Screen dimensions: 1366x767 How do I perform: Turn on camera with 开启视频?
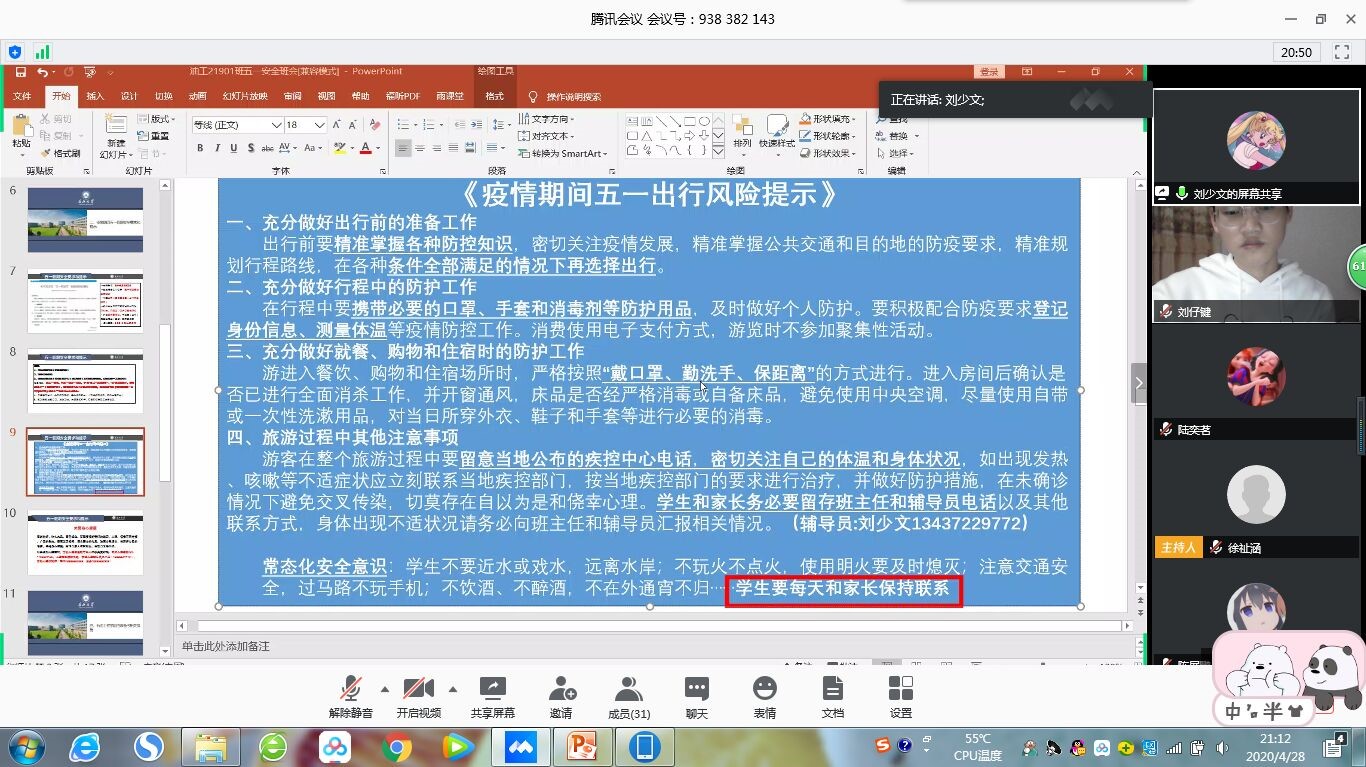pos(418,696)
